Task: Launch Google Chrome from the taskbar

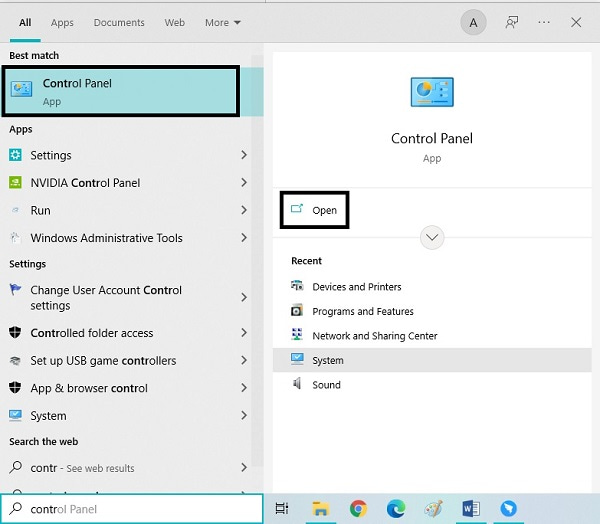Action: 358,509
